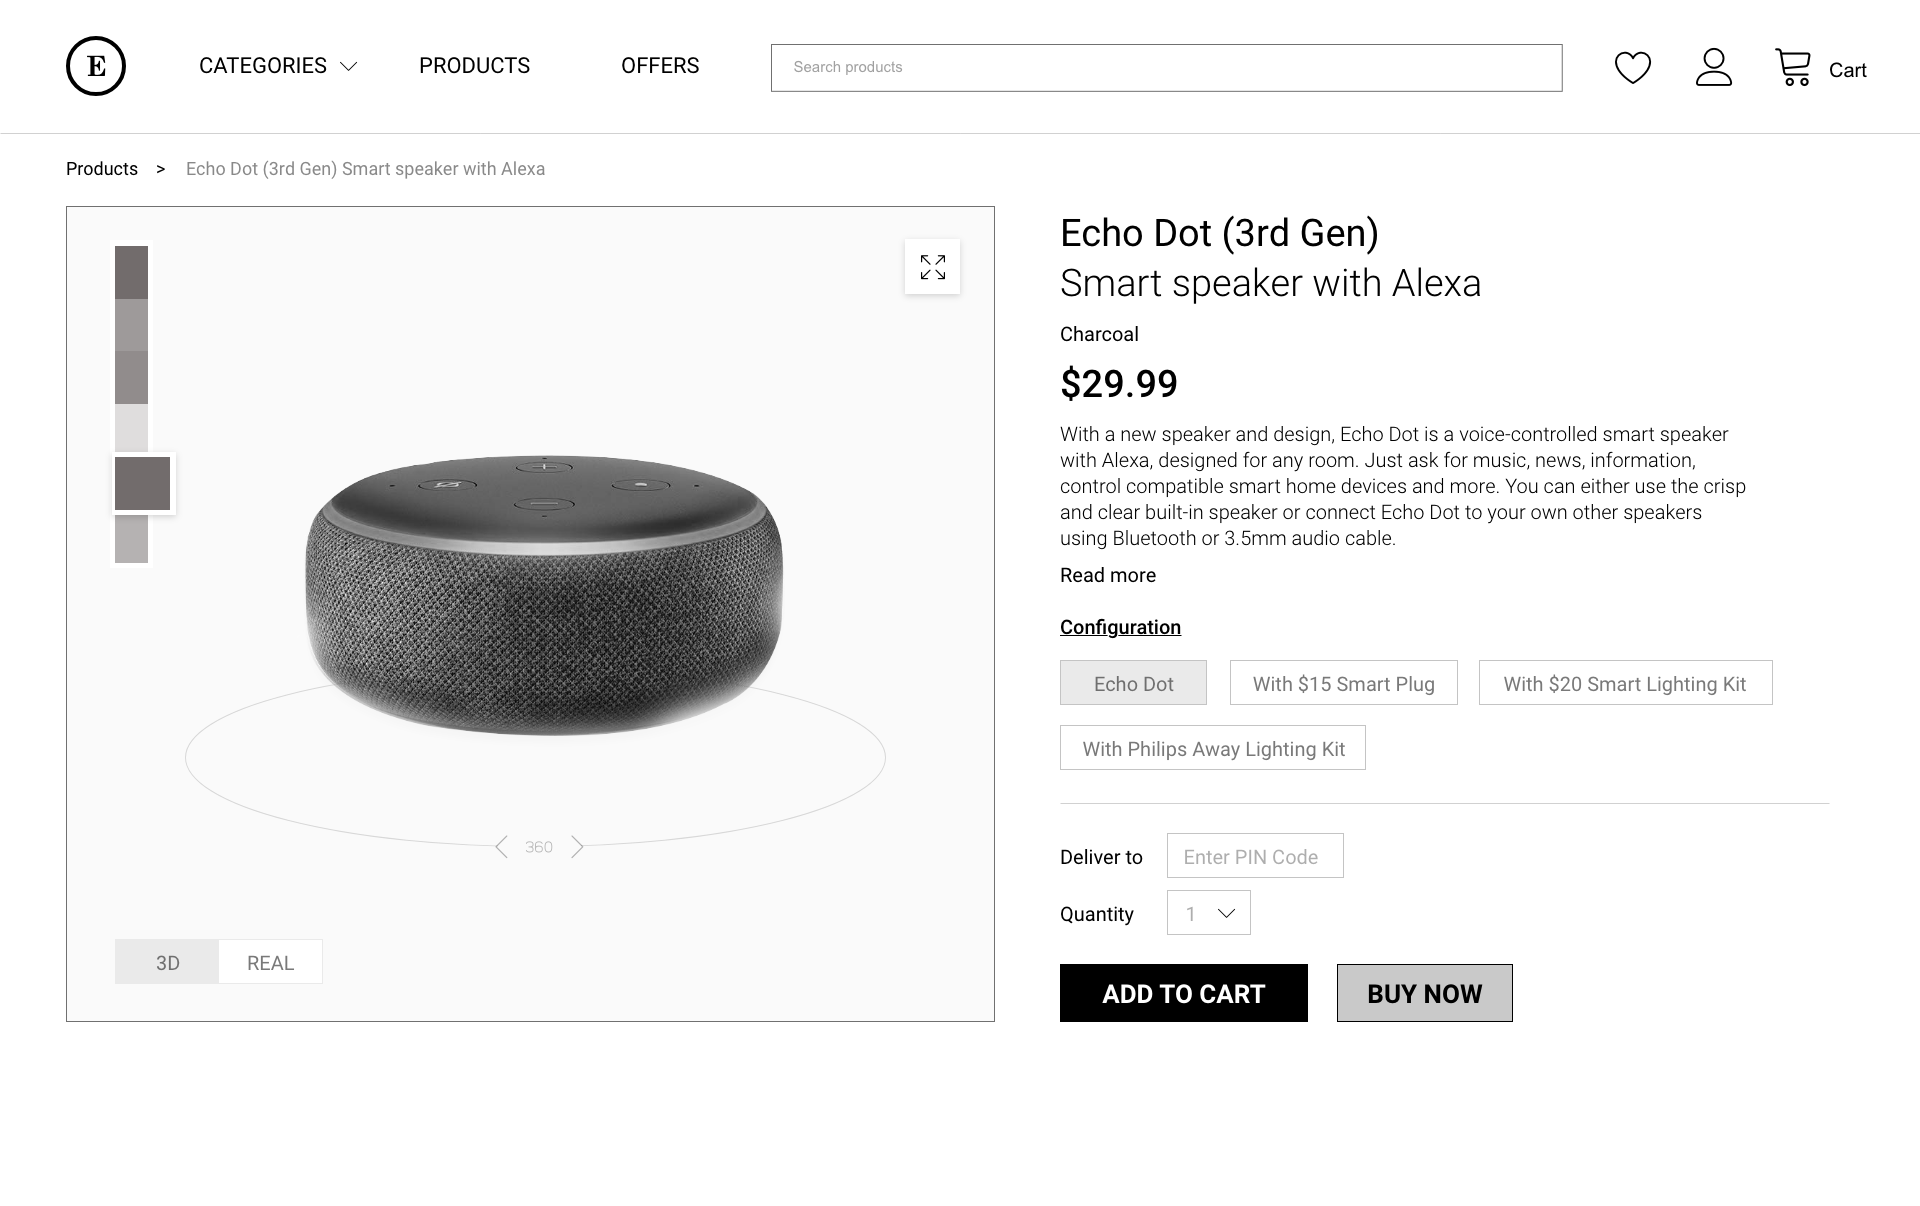Go to Products menu item
1920x1206 pixels.
tap(474, 66)
